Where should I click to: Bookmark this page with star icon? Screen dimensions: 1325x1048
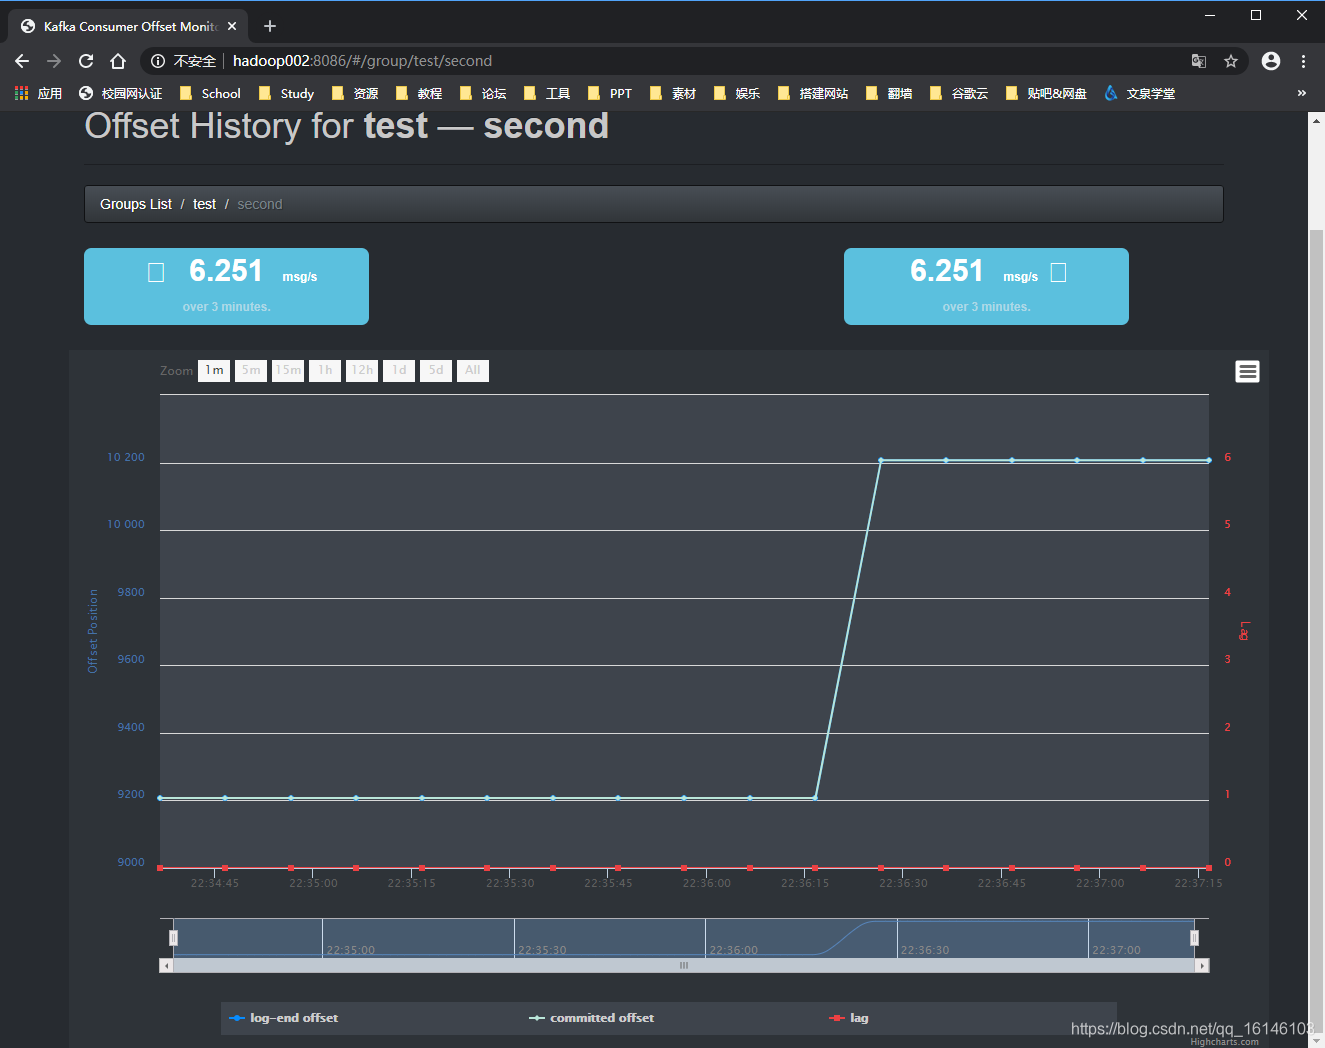point(1231,61)
